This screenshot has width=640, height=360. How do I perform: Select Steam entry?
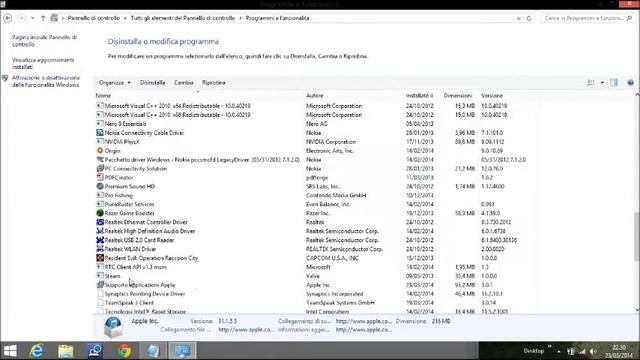coord(112,276)
